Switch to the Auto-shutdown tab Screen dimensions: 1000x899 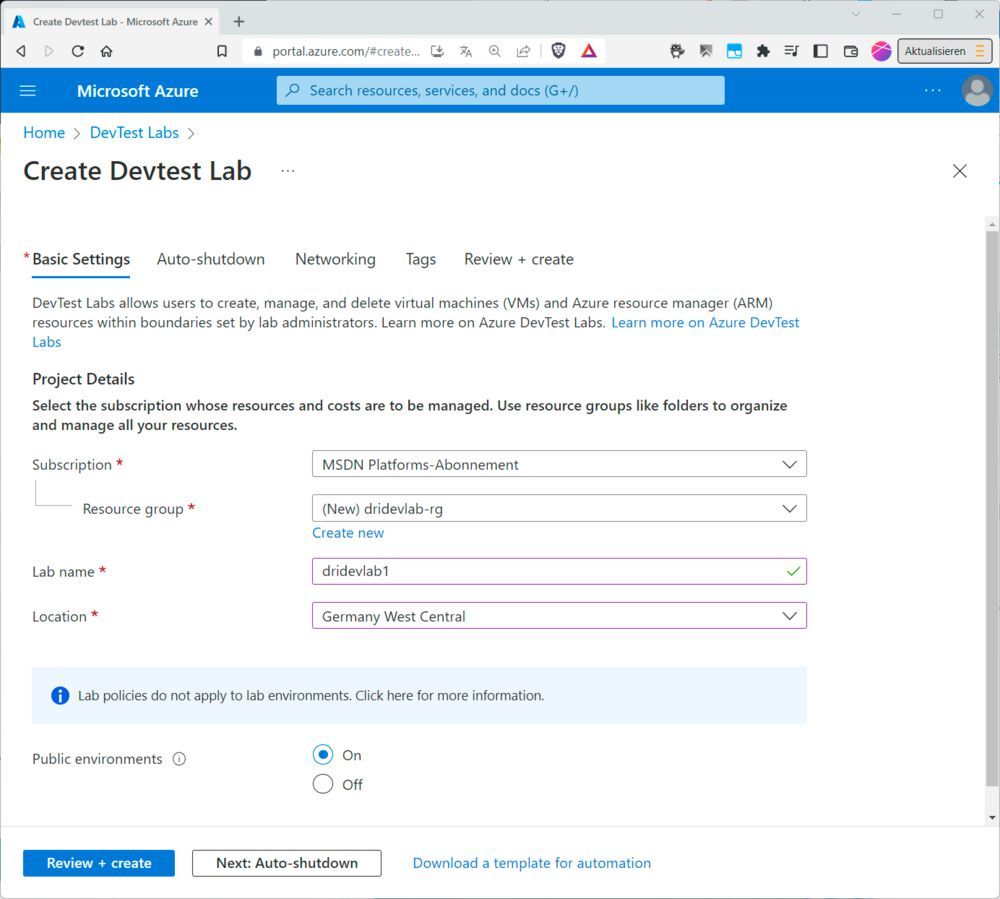(211, 259)
